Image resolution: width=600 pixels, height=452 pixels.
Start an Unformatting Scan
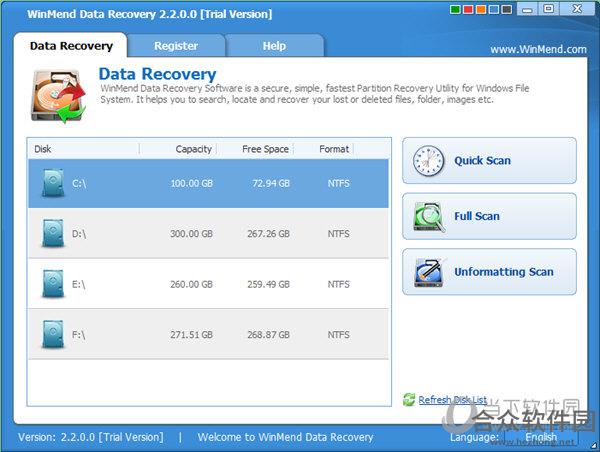[x=489, y=272]
